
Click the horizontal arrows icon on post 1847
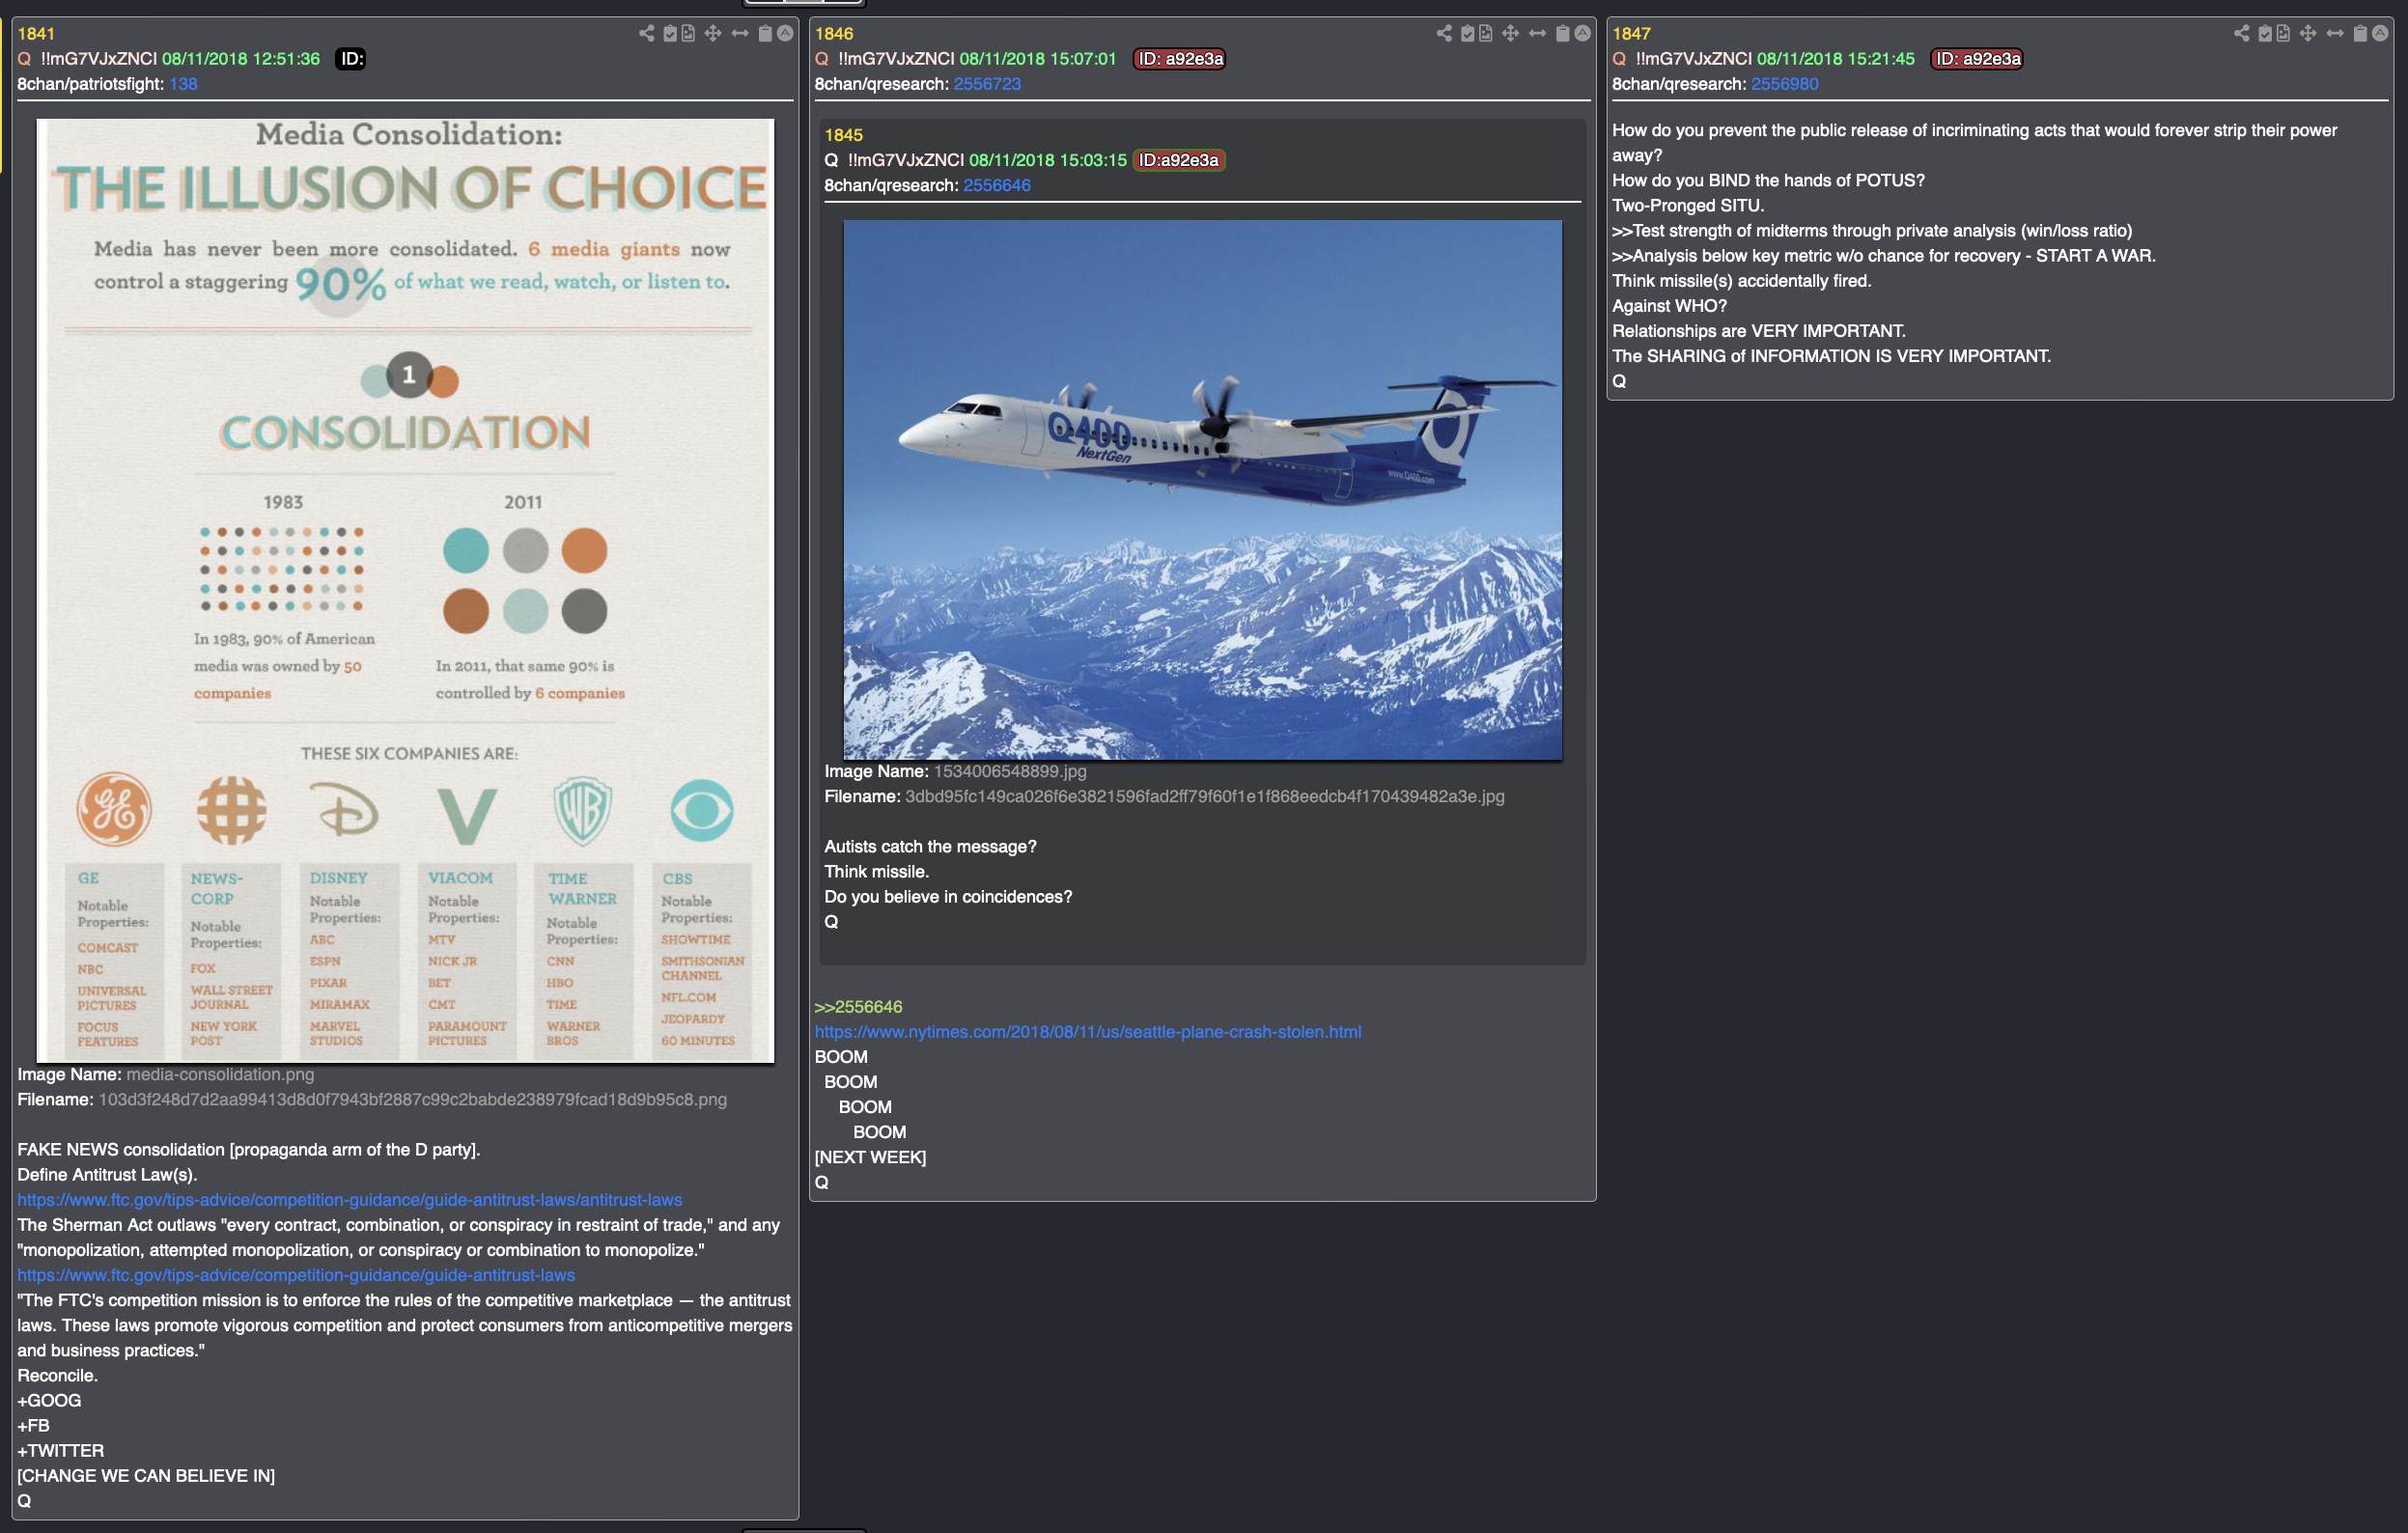[x=2336, y=33]
